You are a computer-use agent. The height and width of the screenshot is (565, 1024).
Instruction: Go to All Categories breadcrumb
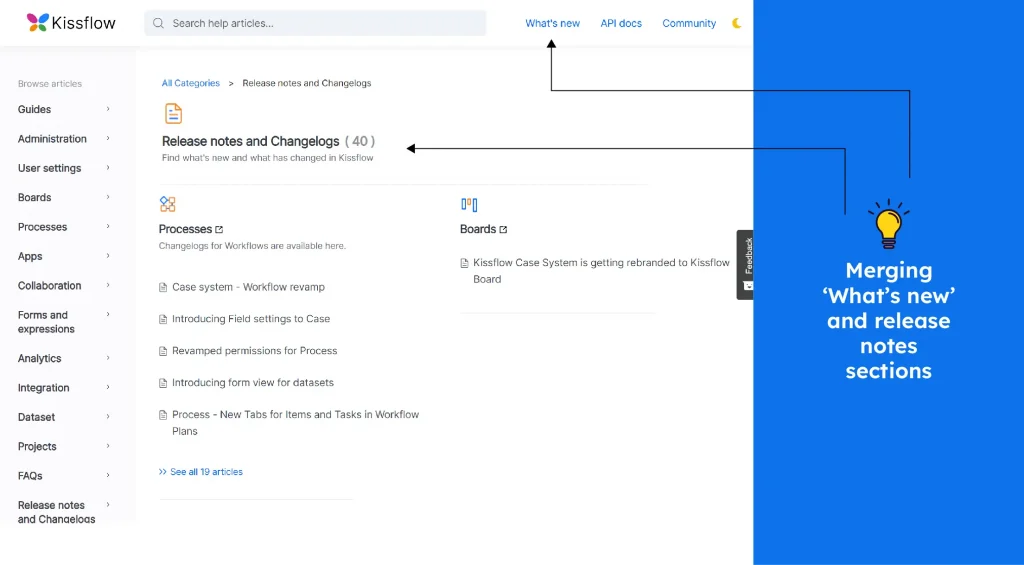pos(191,83)
